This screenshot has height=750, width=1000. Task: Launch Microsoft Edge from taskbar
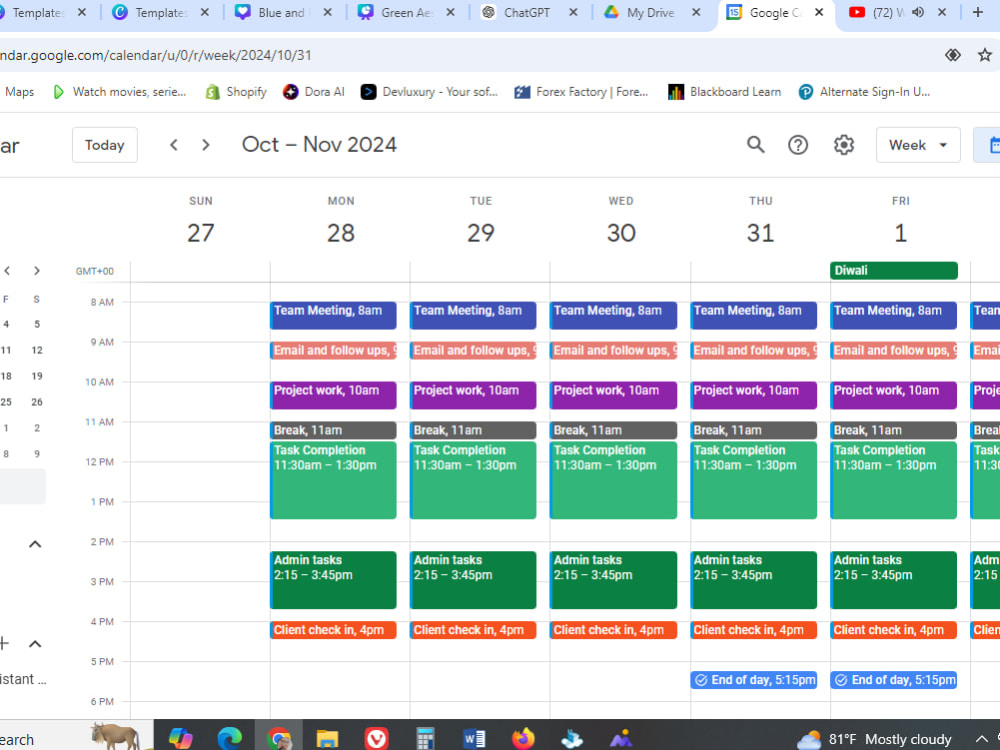tap(230, 738)
